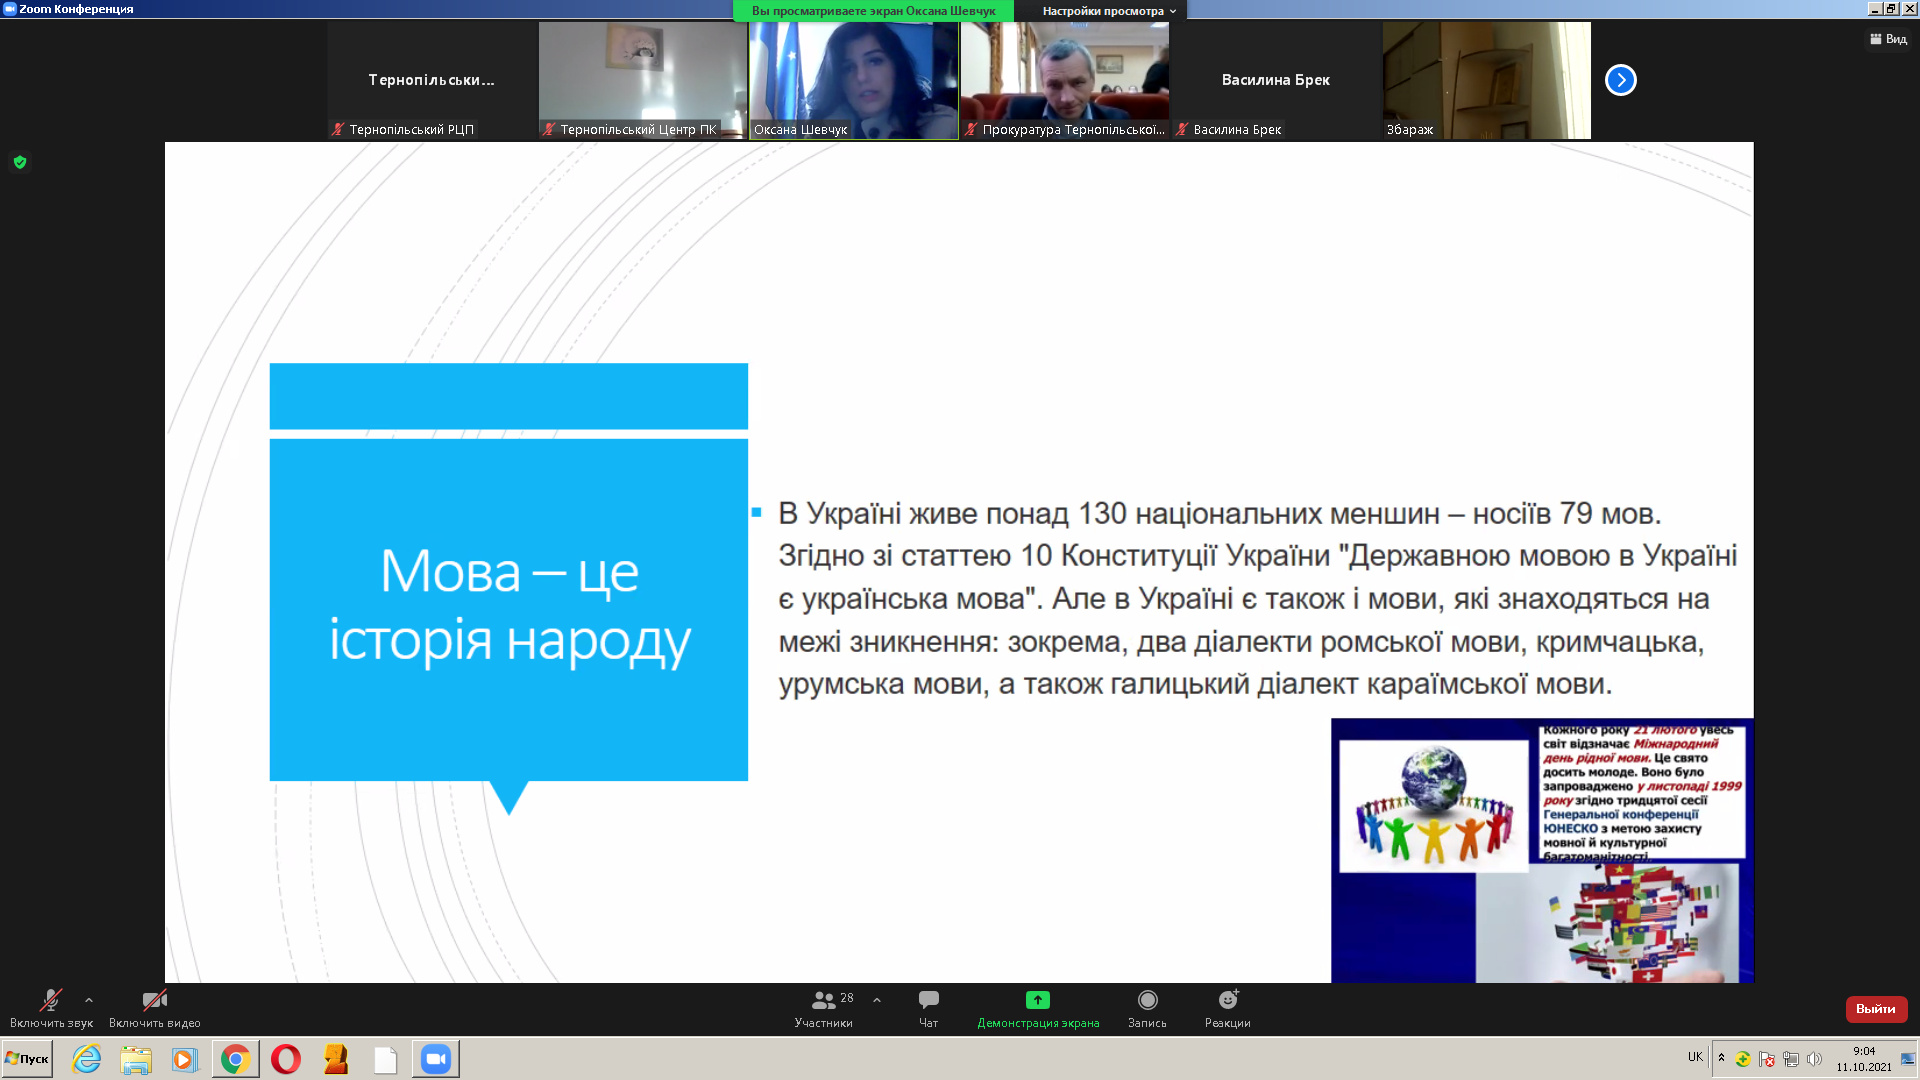Start Демонстрация экрана screen sharing
The height and width of the screenshot is (1080, 1920).
(1038, 1008)
